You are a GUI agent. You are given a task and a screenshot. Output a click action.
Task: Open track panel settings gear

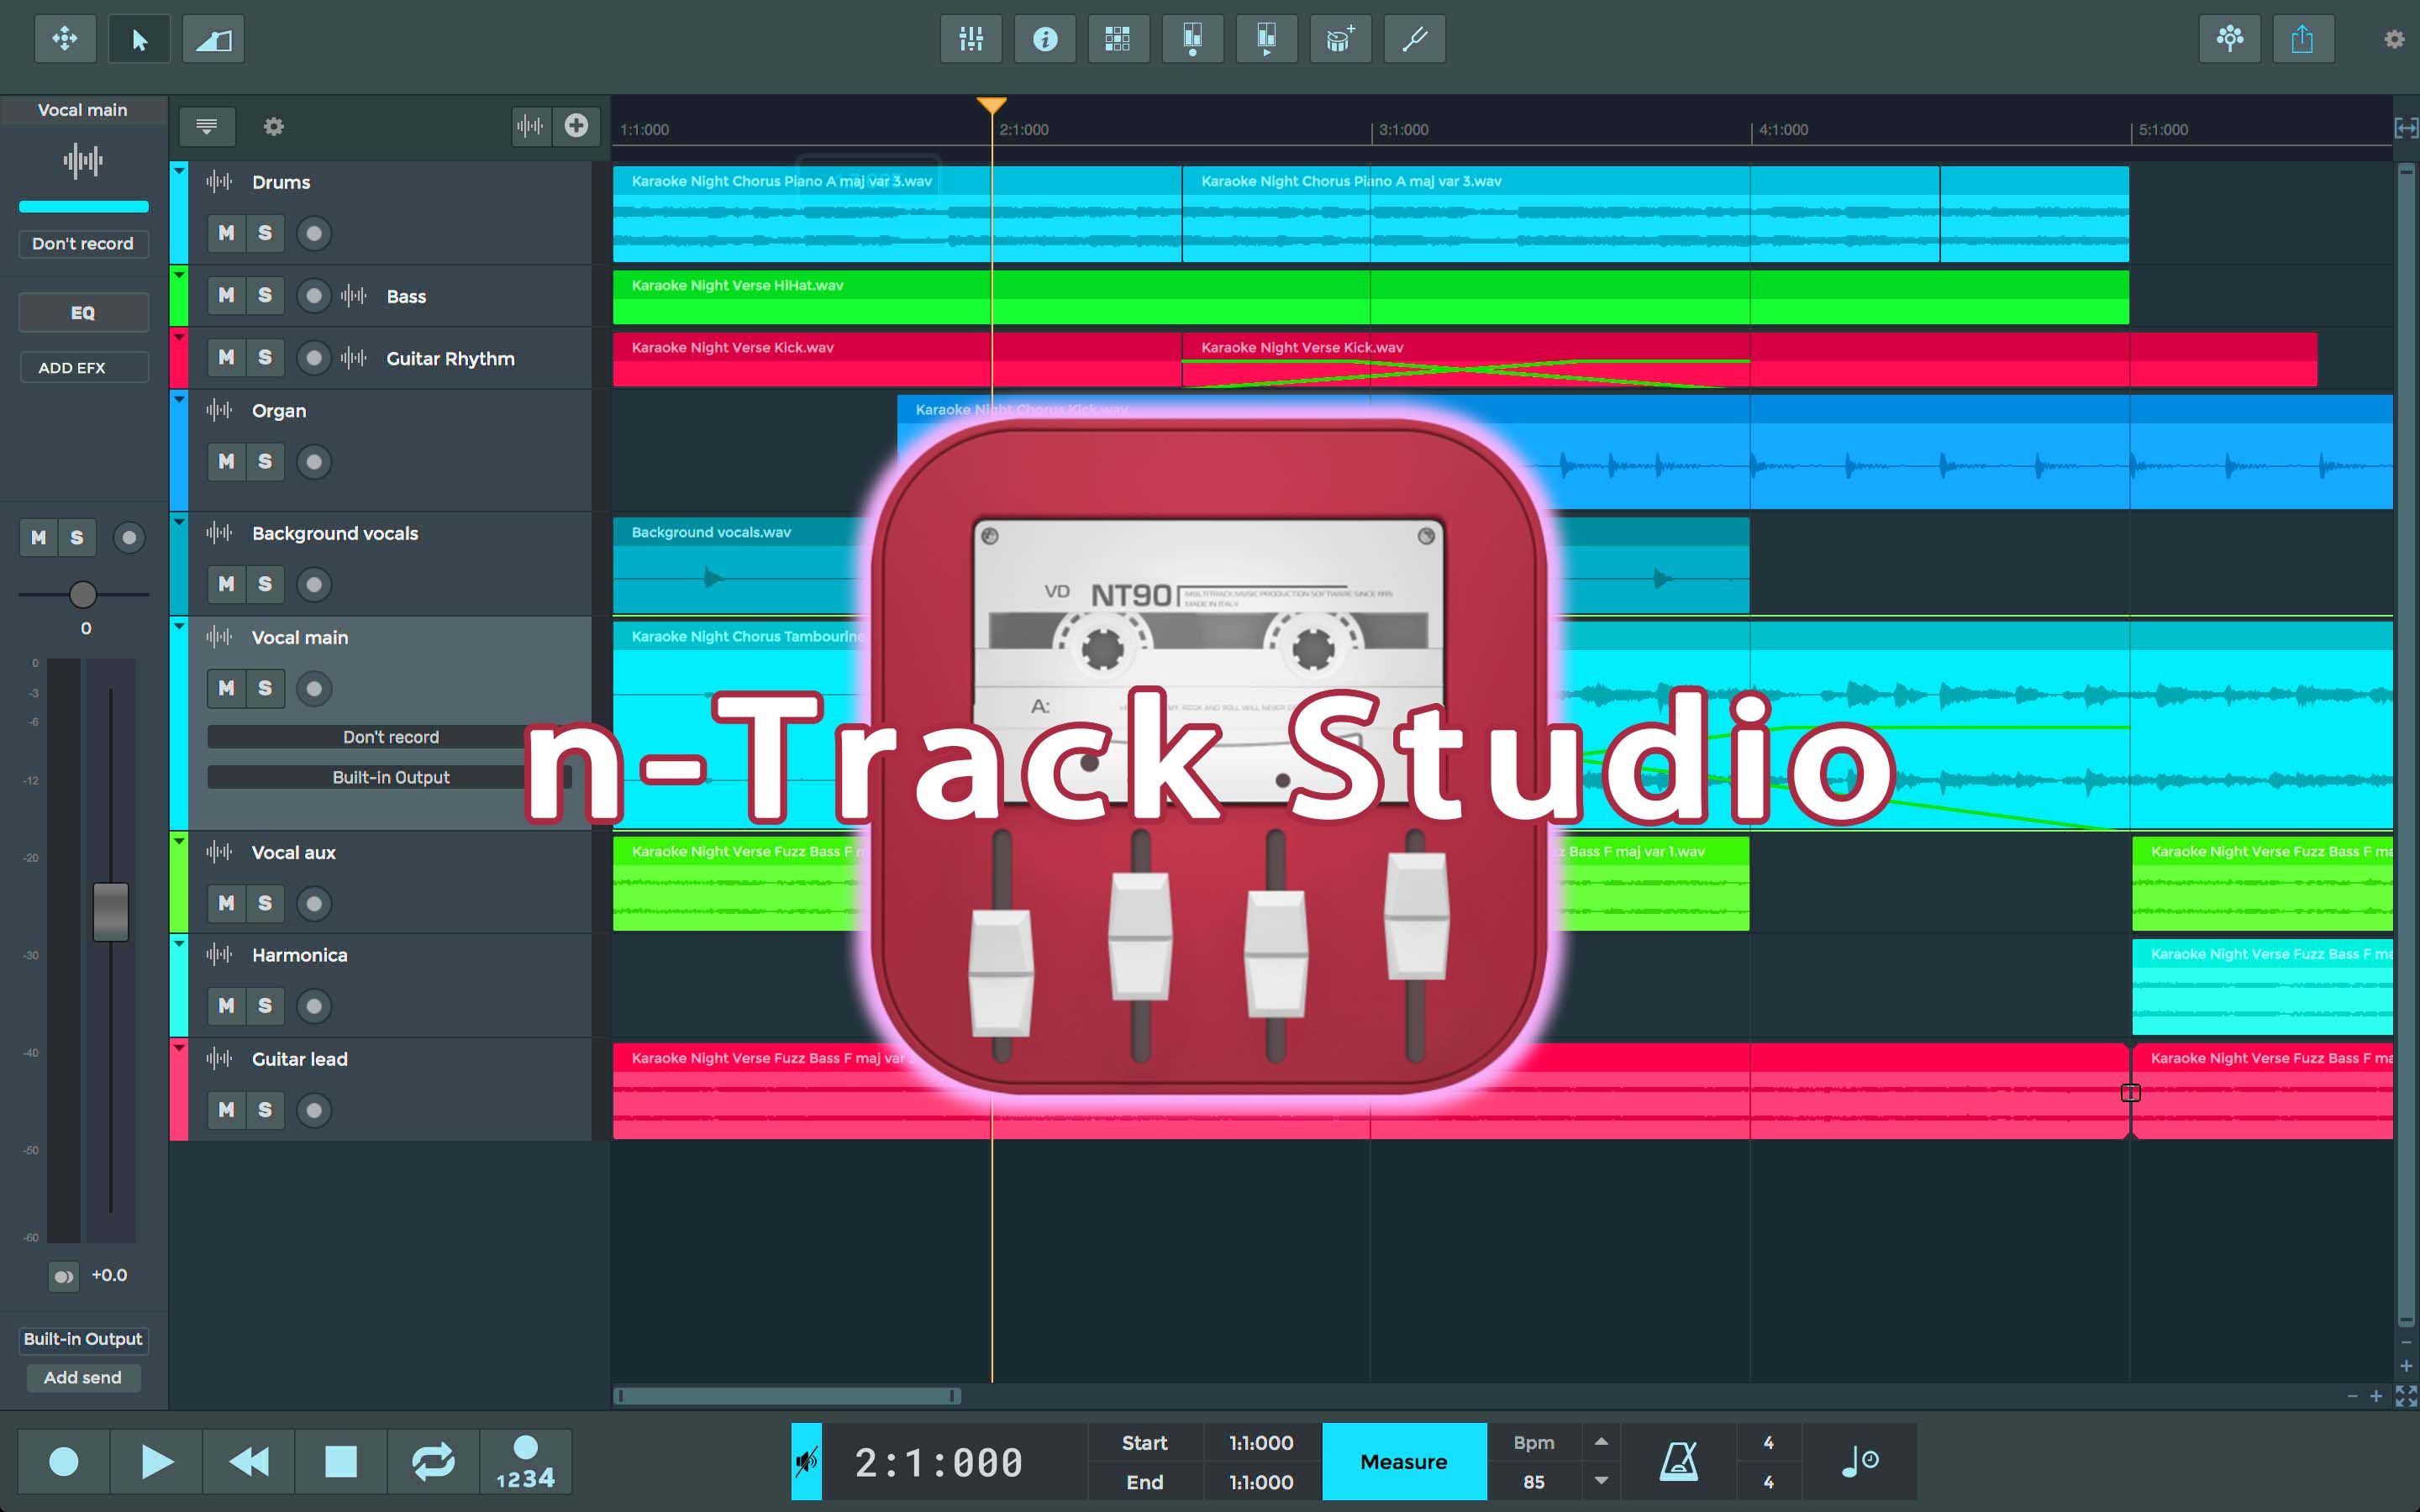(274, 126)
